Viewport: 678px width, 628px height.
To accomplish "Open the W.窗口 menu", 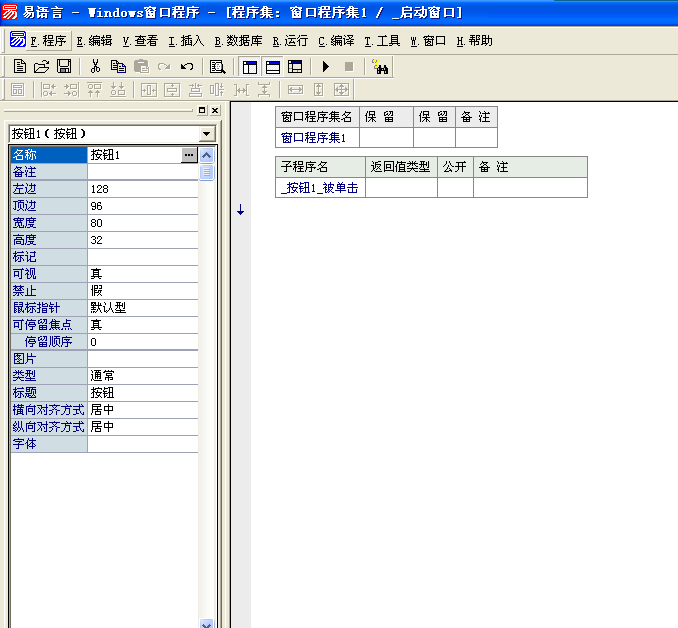I will click(x=428, y=41).
